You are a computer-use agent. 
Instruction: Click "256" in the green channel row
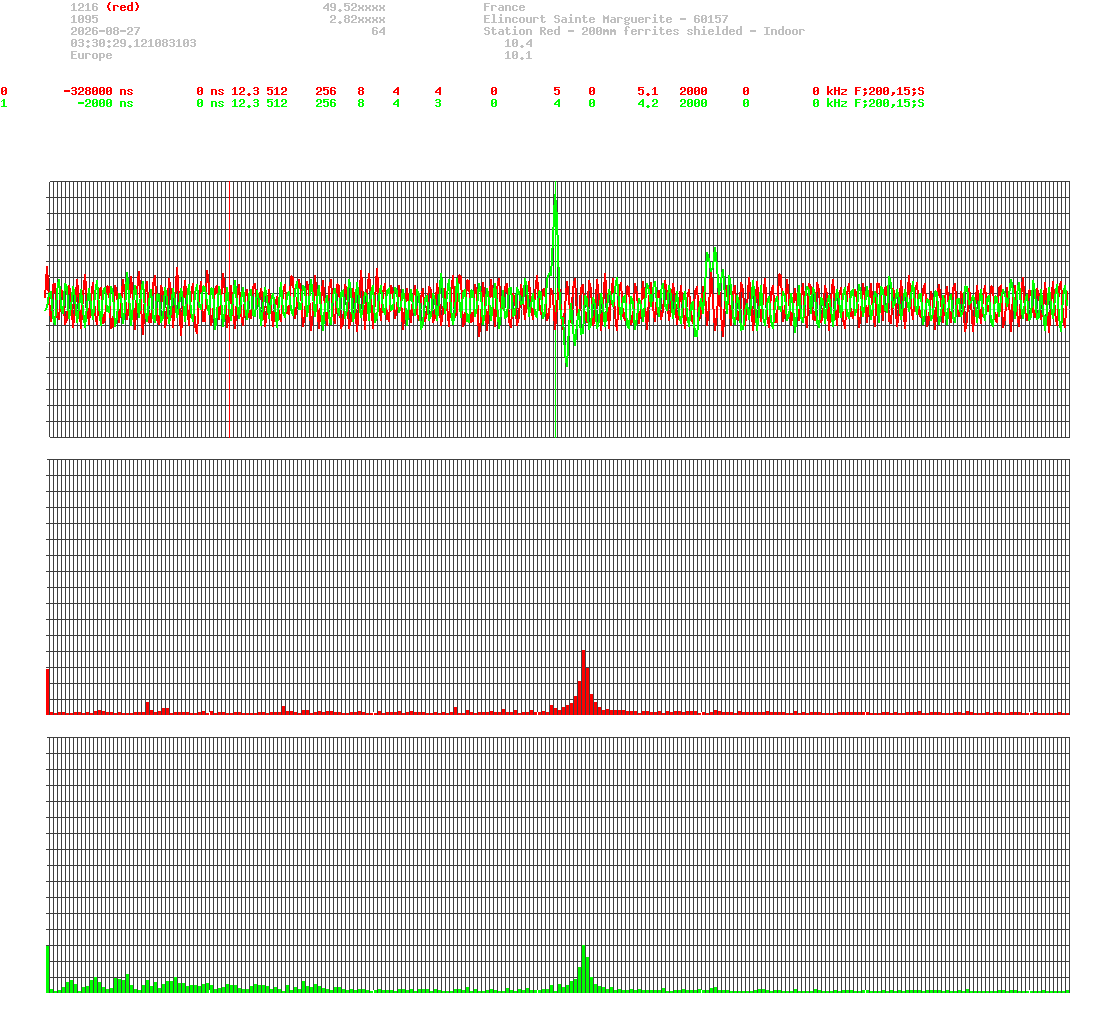pyautogui.click(x=325, y=103)
